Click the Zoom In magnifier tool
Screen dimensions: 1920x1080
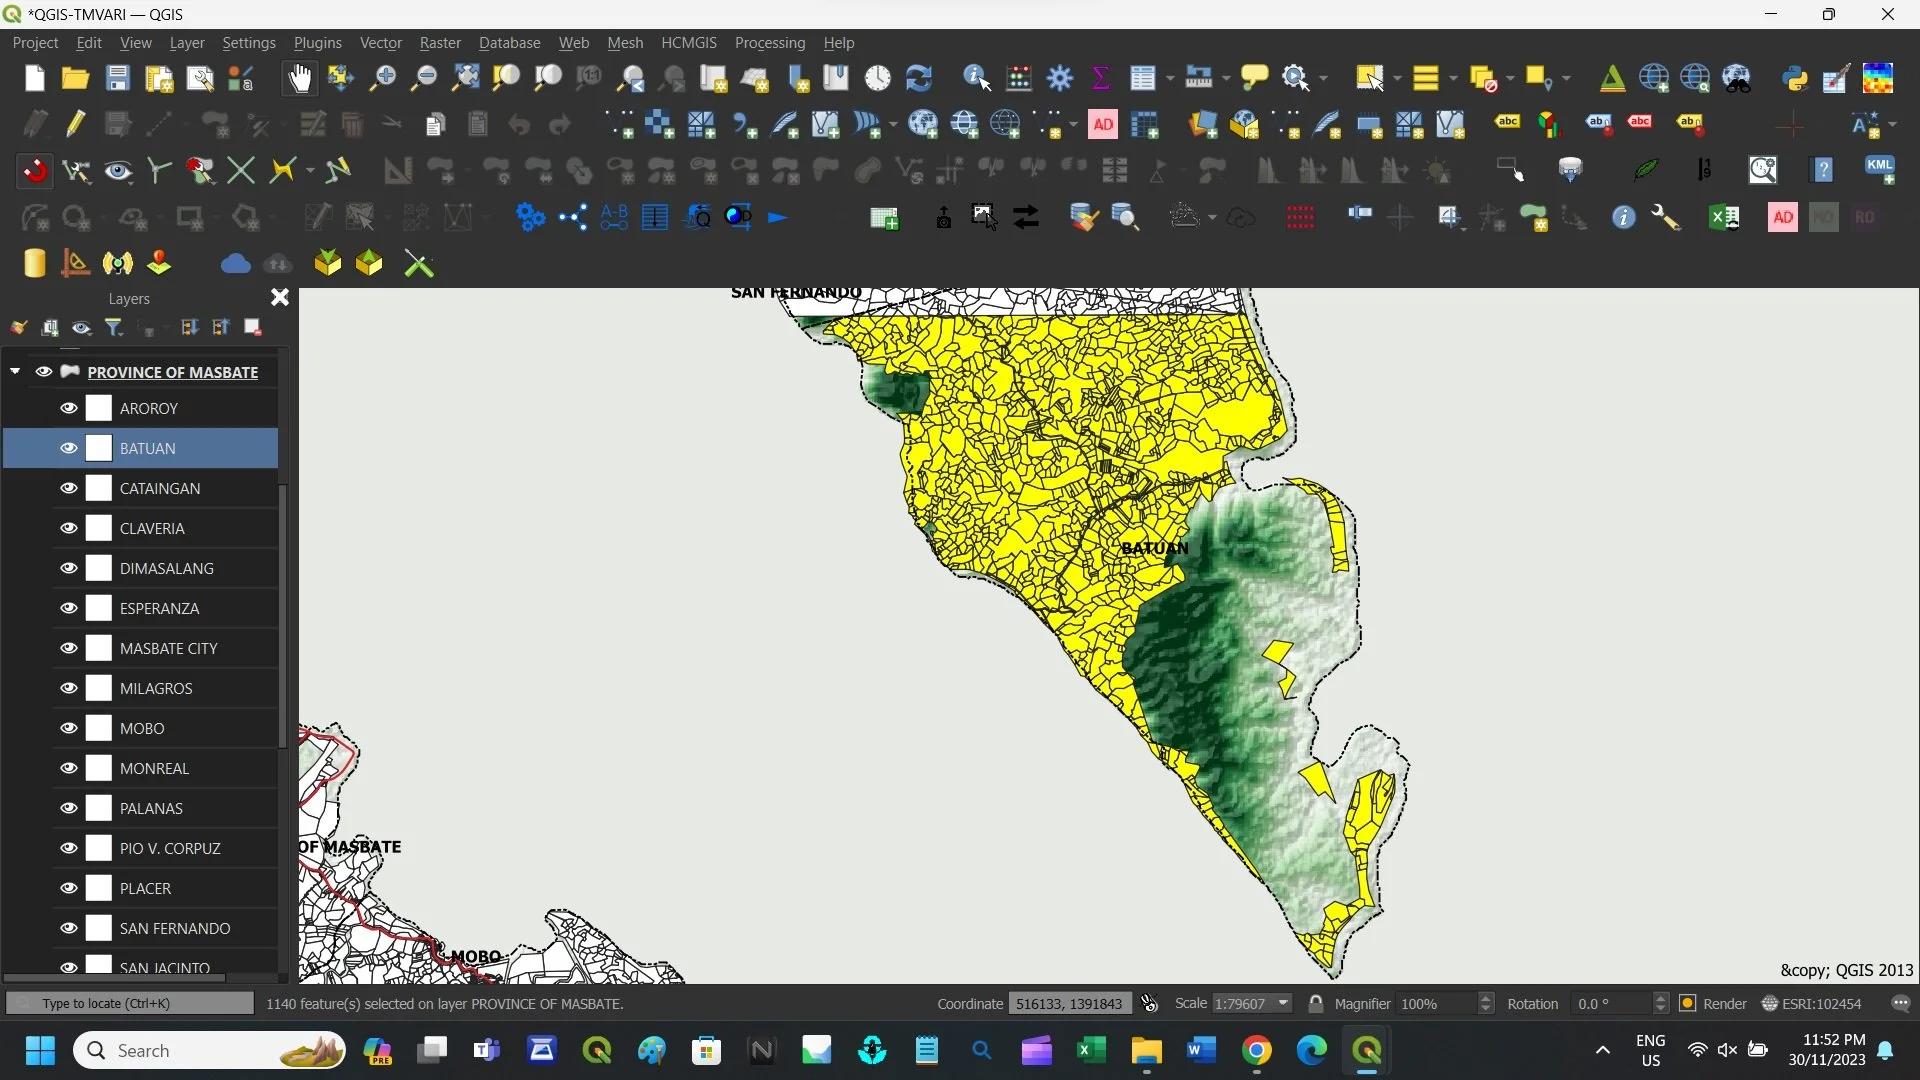382,78
